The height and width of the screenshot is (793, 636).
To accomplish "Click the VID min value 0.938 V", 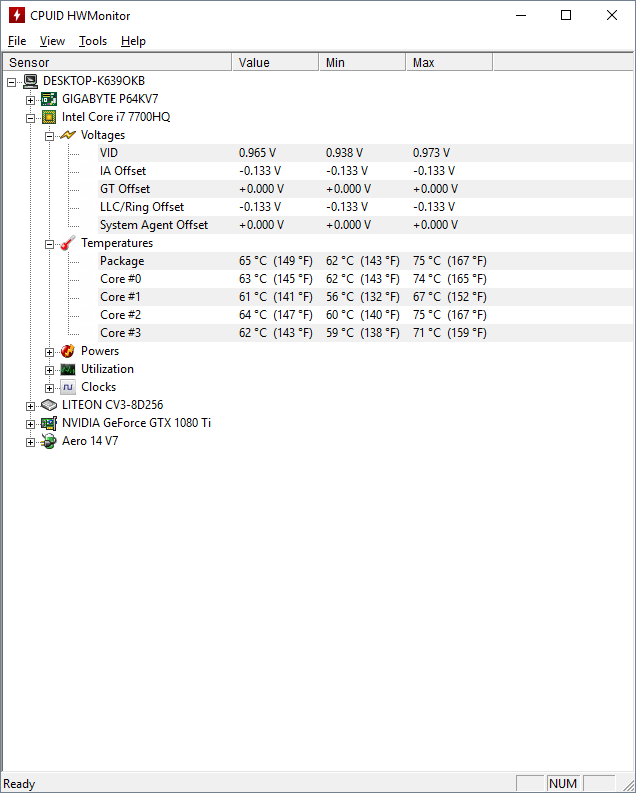I will click(344, 153).
